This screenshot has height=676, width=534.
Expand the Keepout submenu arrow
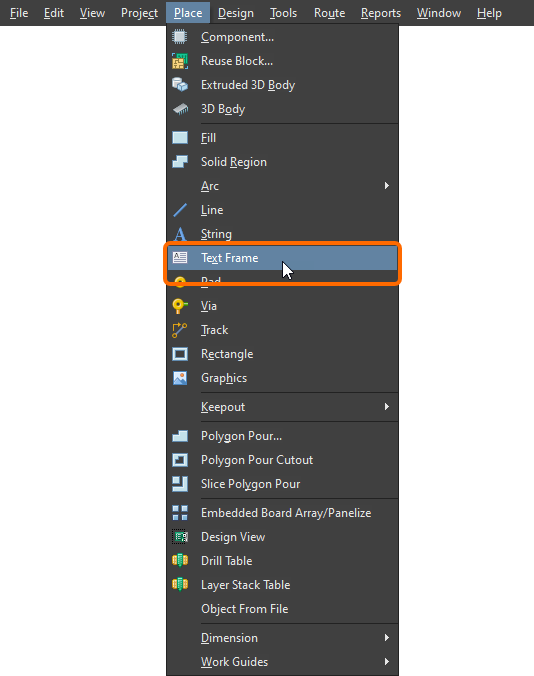[387, 407]
